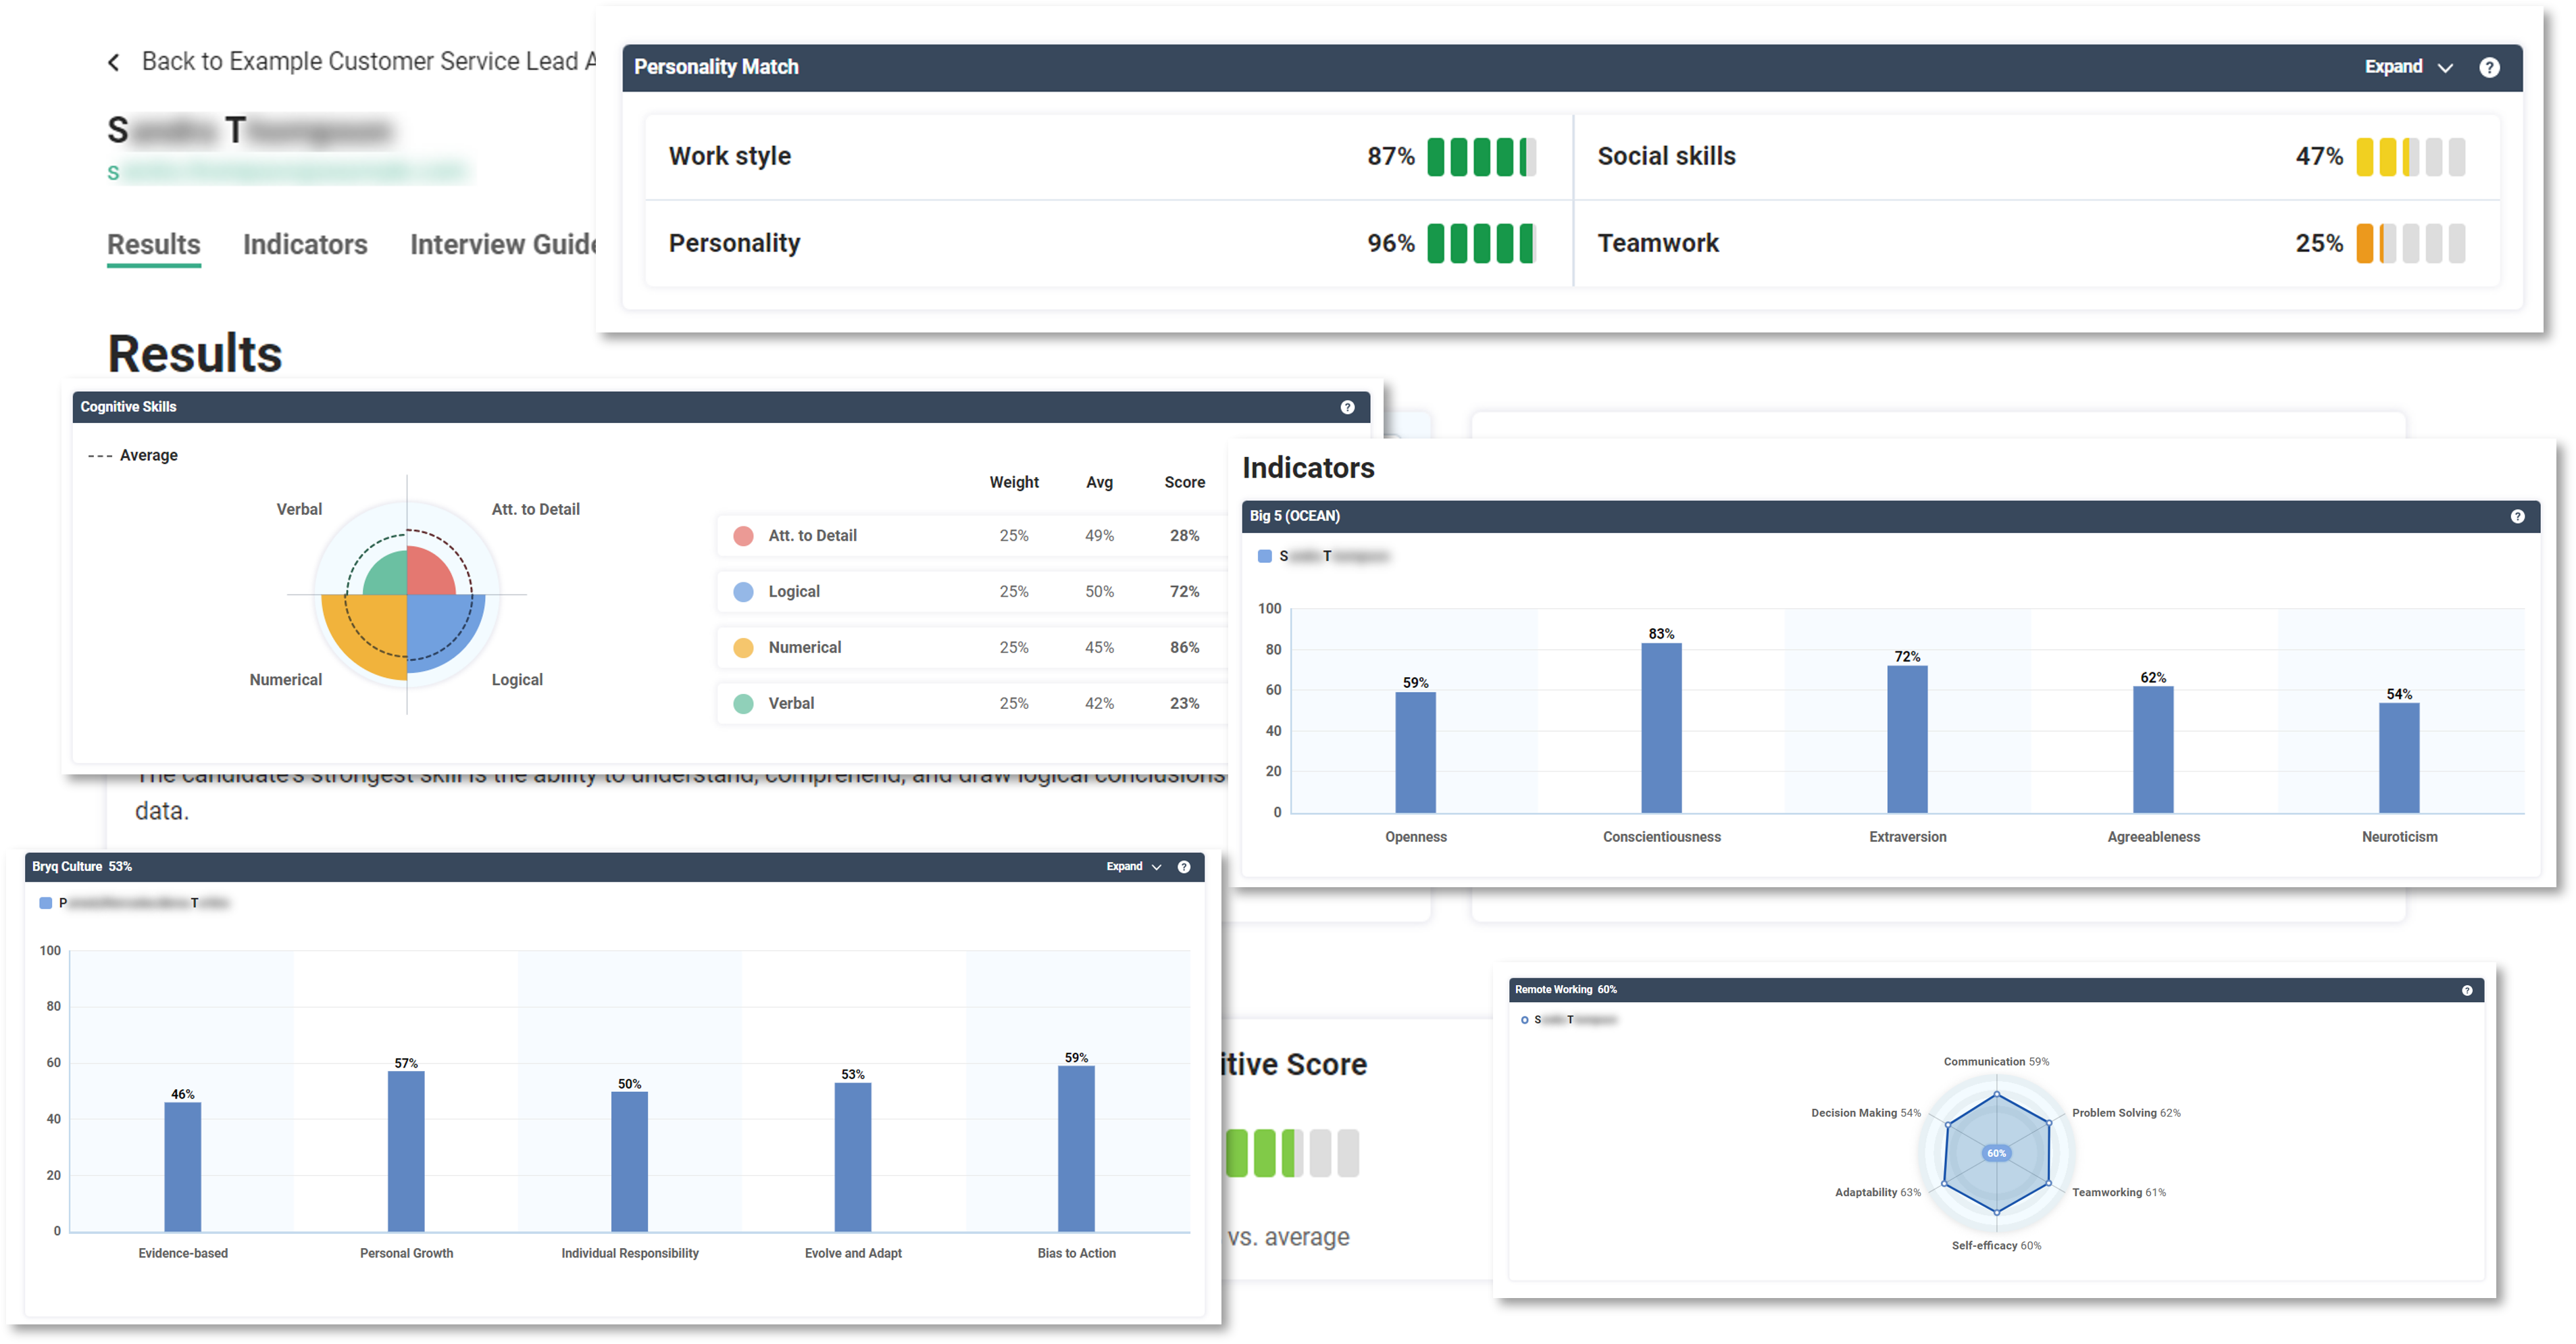This screenshot has height=1344, width=2576.
Task: Toggle the candidate legend in Big 5 chart
Action: tap(1264, 556)
